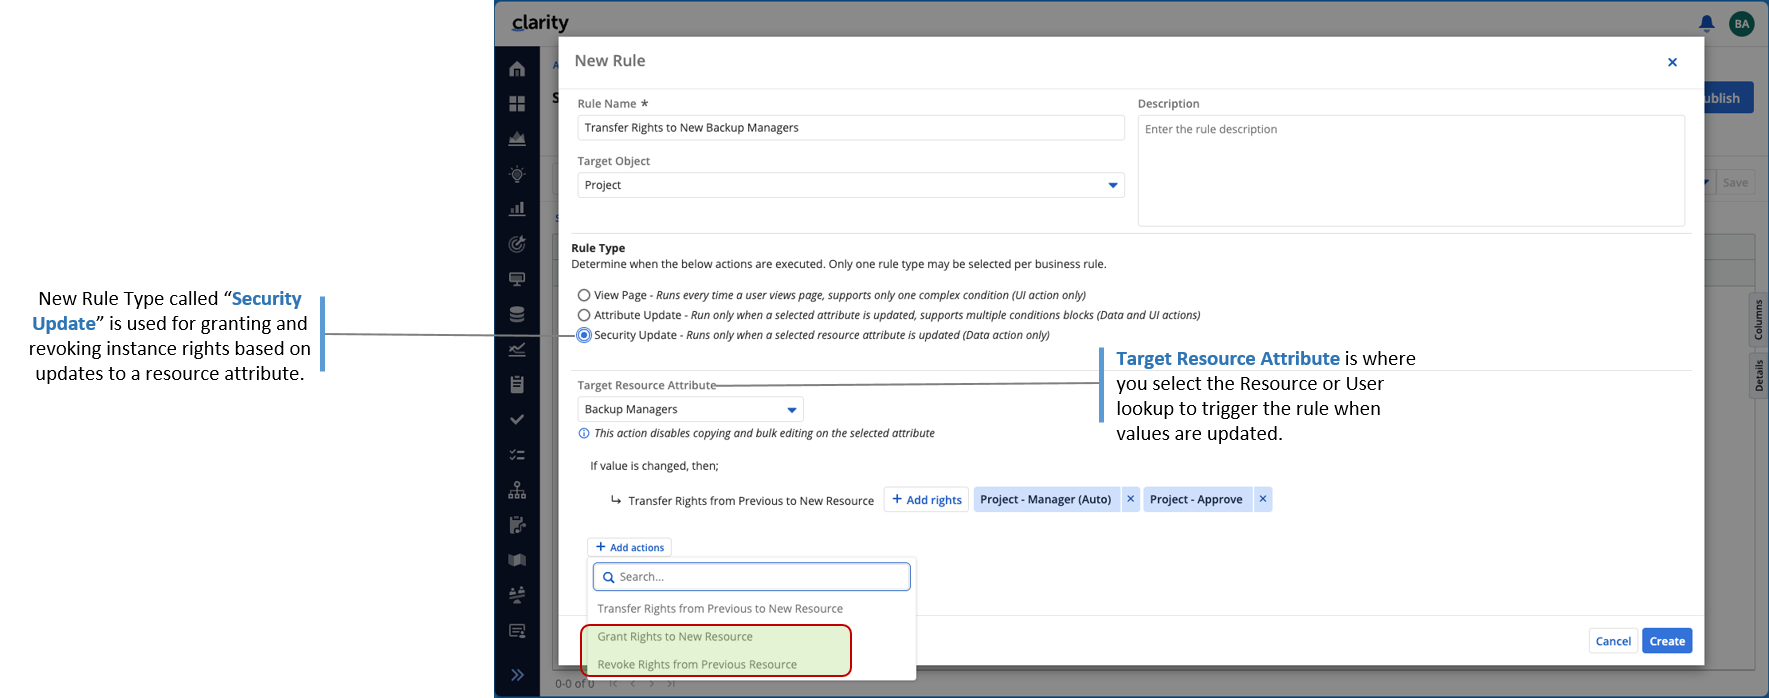Click the info icon beside disable-copying note
The height and width of the screenshot is (698, 1769).
tap(584, 433)
